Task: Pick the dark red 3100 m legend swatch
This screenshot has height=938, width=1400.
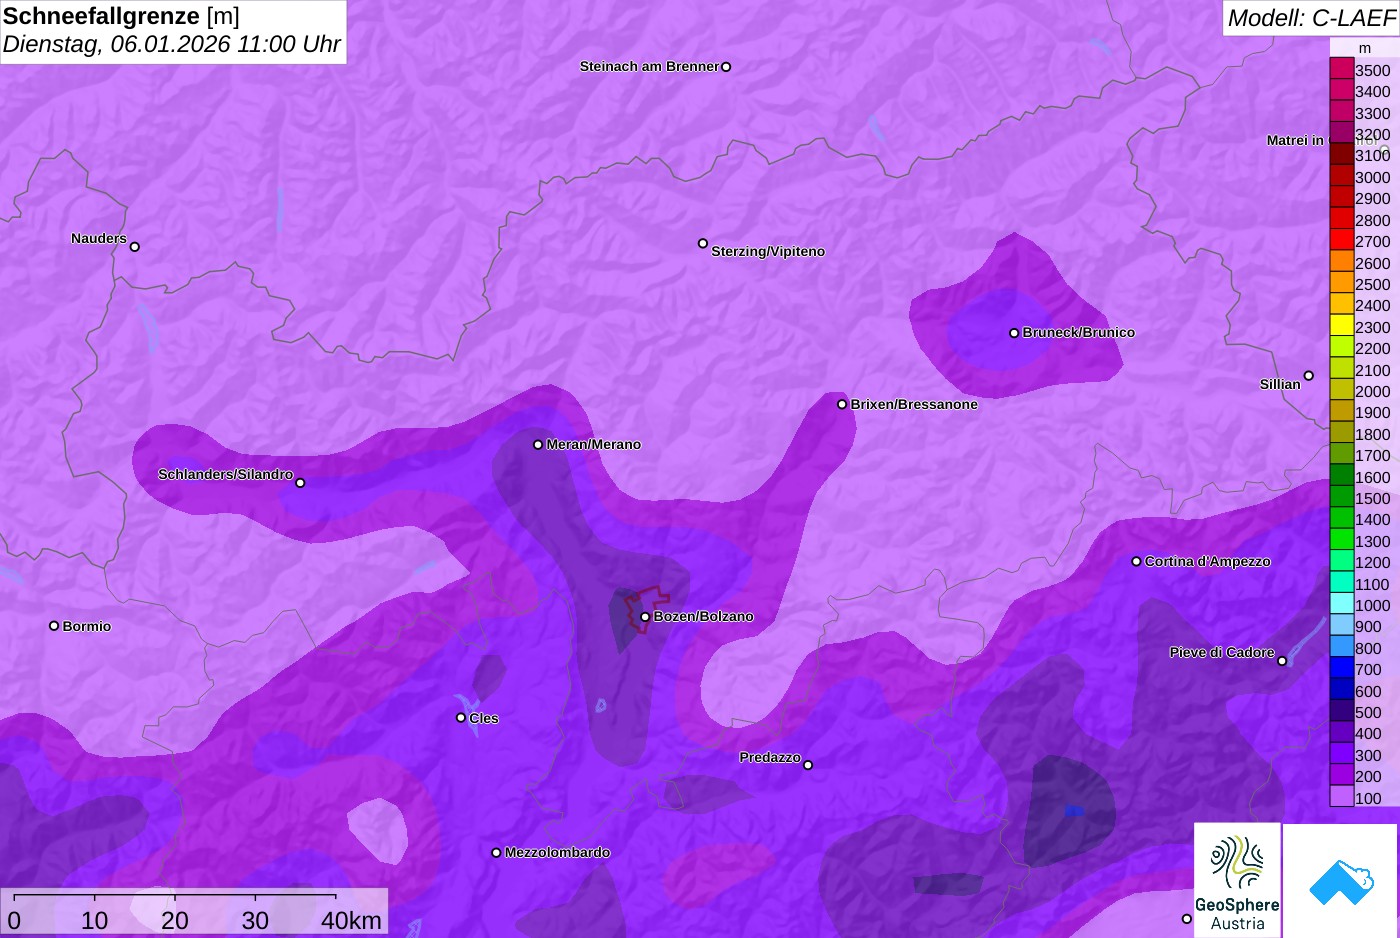Action: click(1342, 154)
